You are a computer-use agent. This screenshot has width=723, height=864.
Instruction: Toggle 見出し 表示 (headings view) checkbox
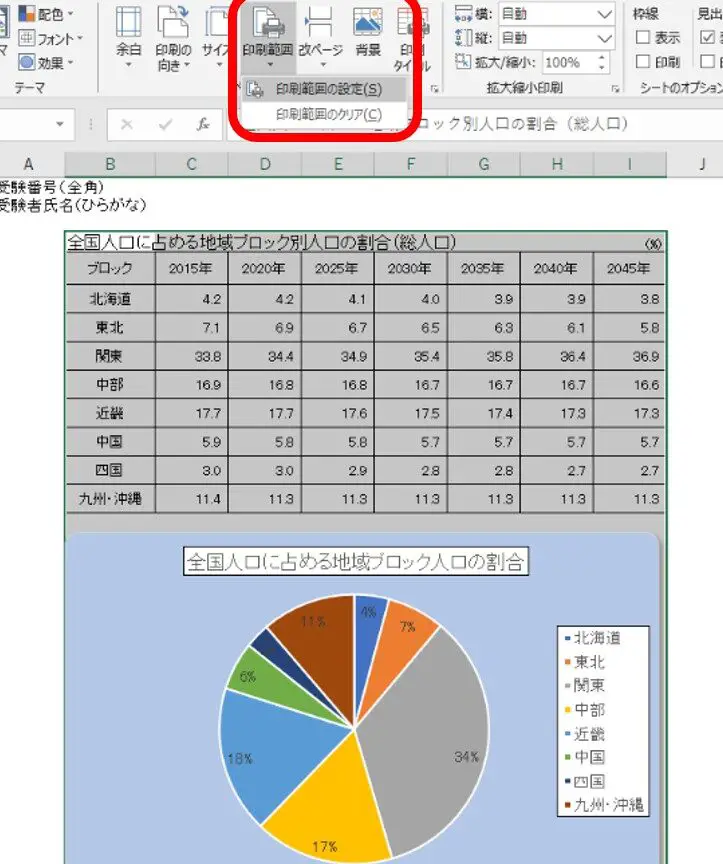(x=708, y=38)
